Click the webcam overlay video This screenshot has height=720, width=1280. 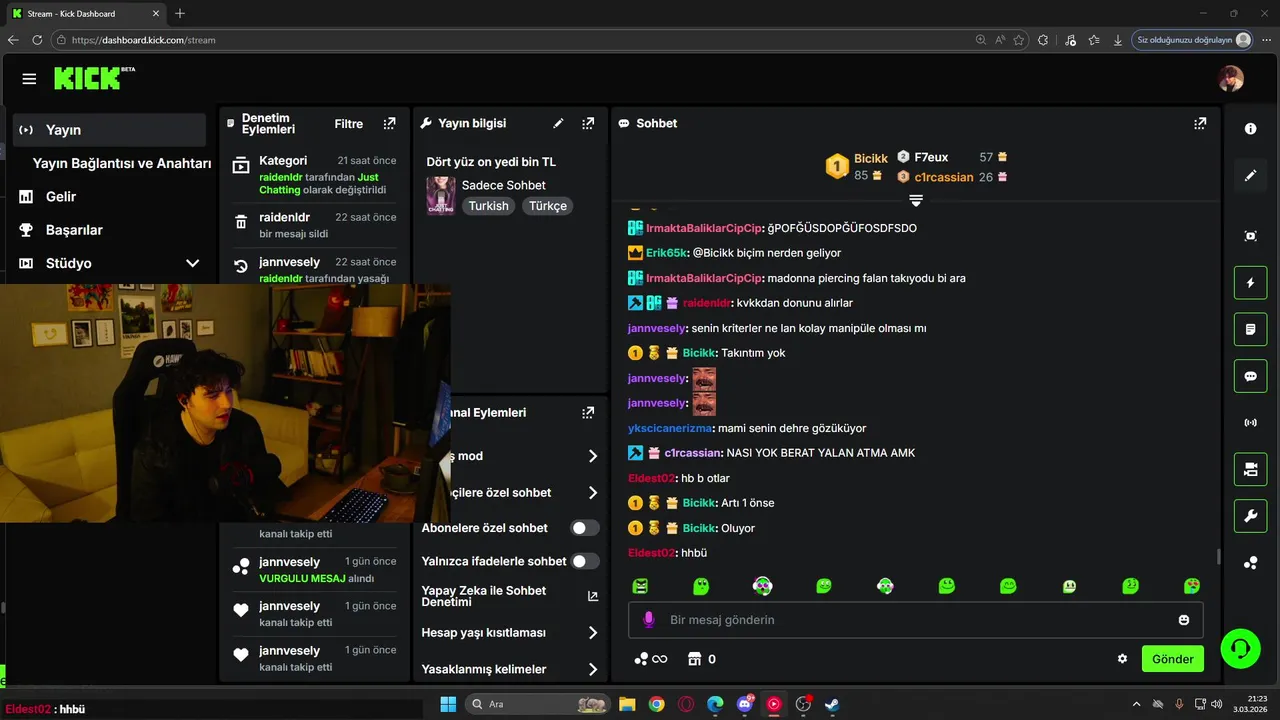pyautogui.click(x=225, y=403)
